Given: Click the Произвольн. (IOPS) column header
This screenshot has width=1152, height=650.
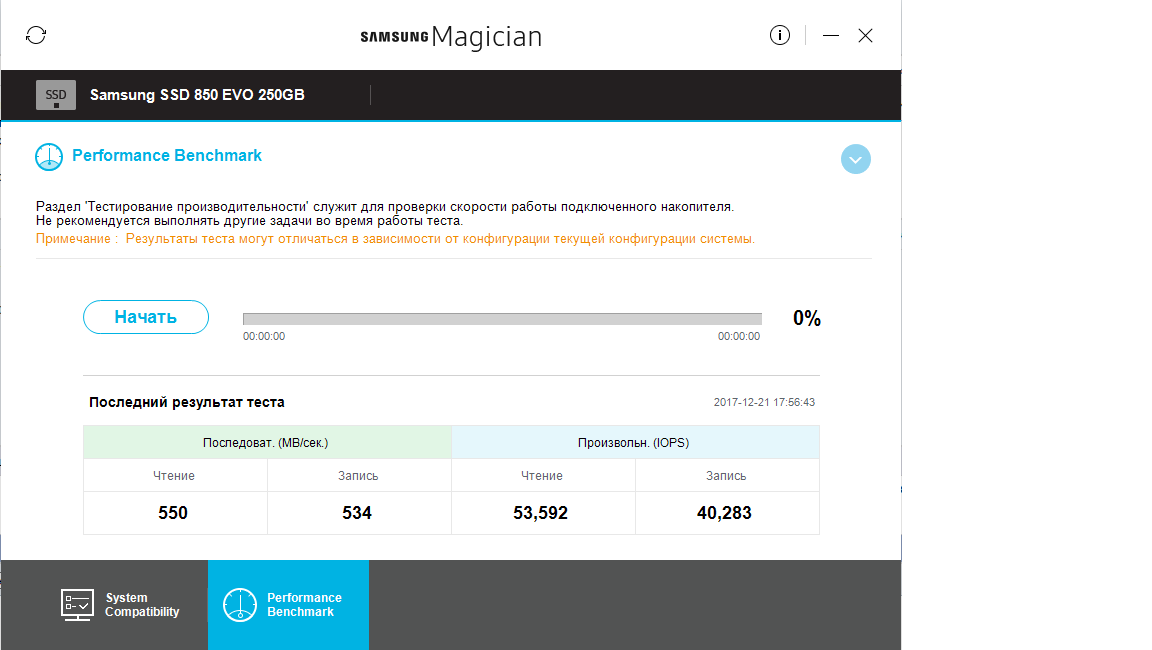Looking at the screenshot, I should coord(634,443).
